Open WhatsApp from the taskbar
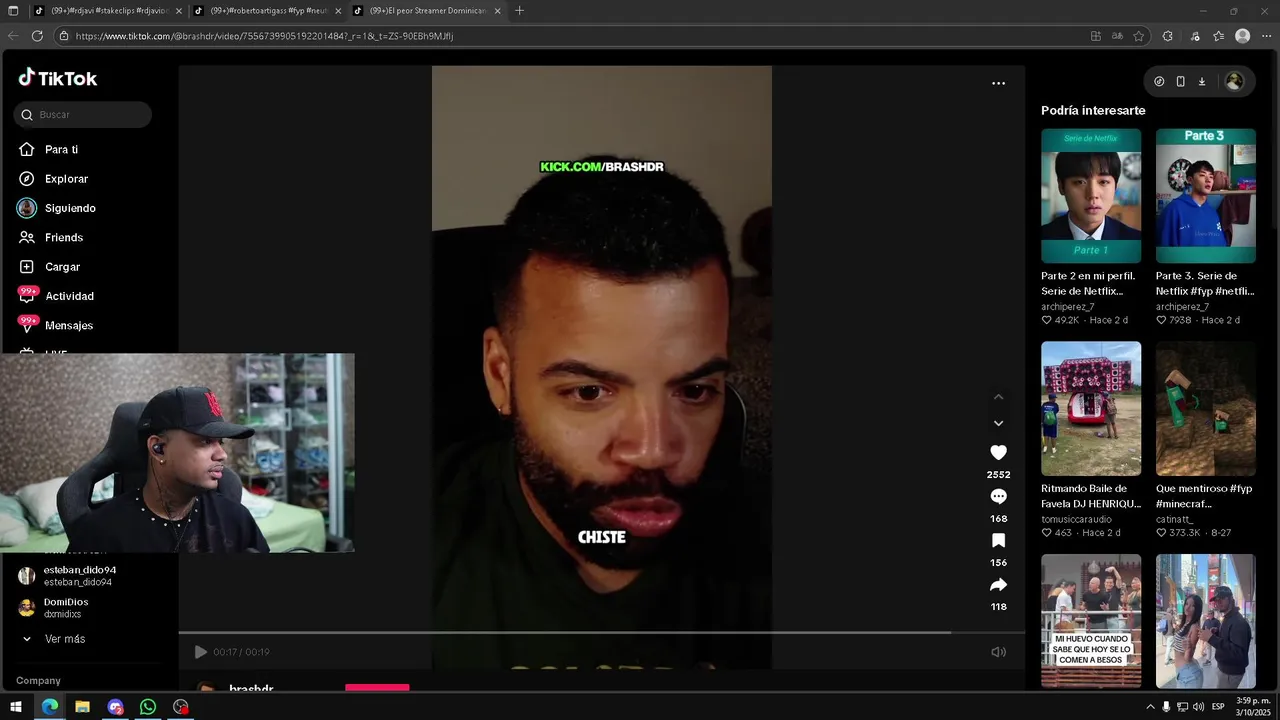The width and height of the screenshot is (1280, 720). [148, 707]
